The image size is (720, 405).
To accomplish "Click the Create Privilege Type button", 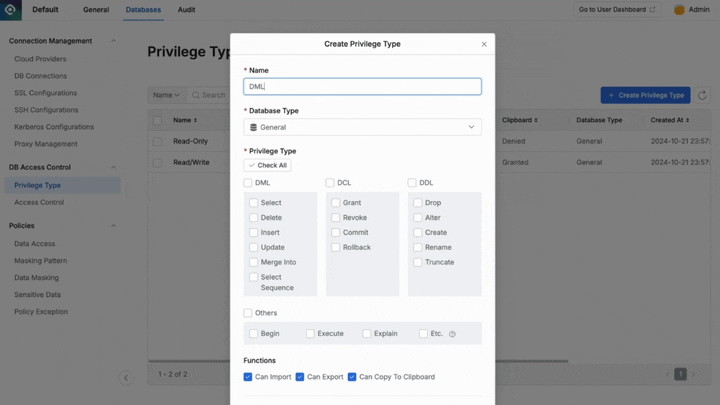I will tap(646, 95).
